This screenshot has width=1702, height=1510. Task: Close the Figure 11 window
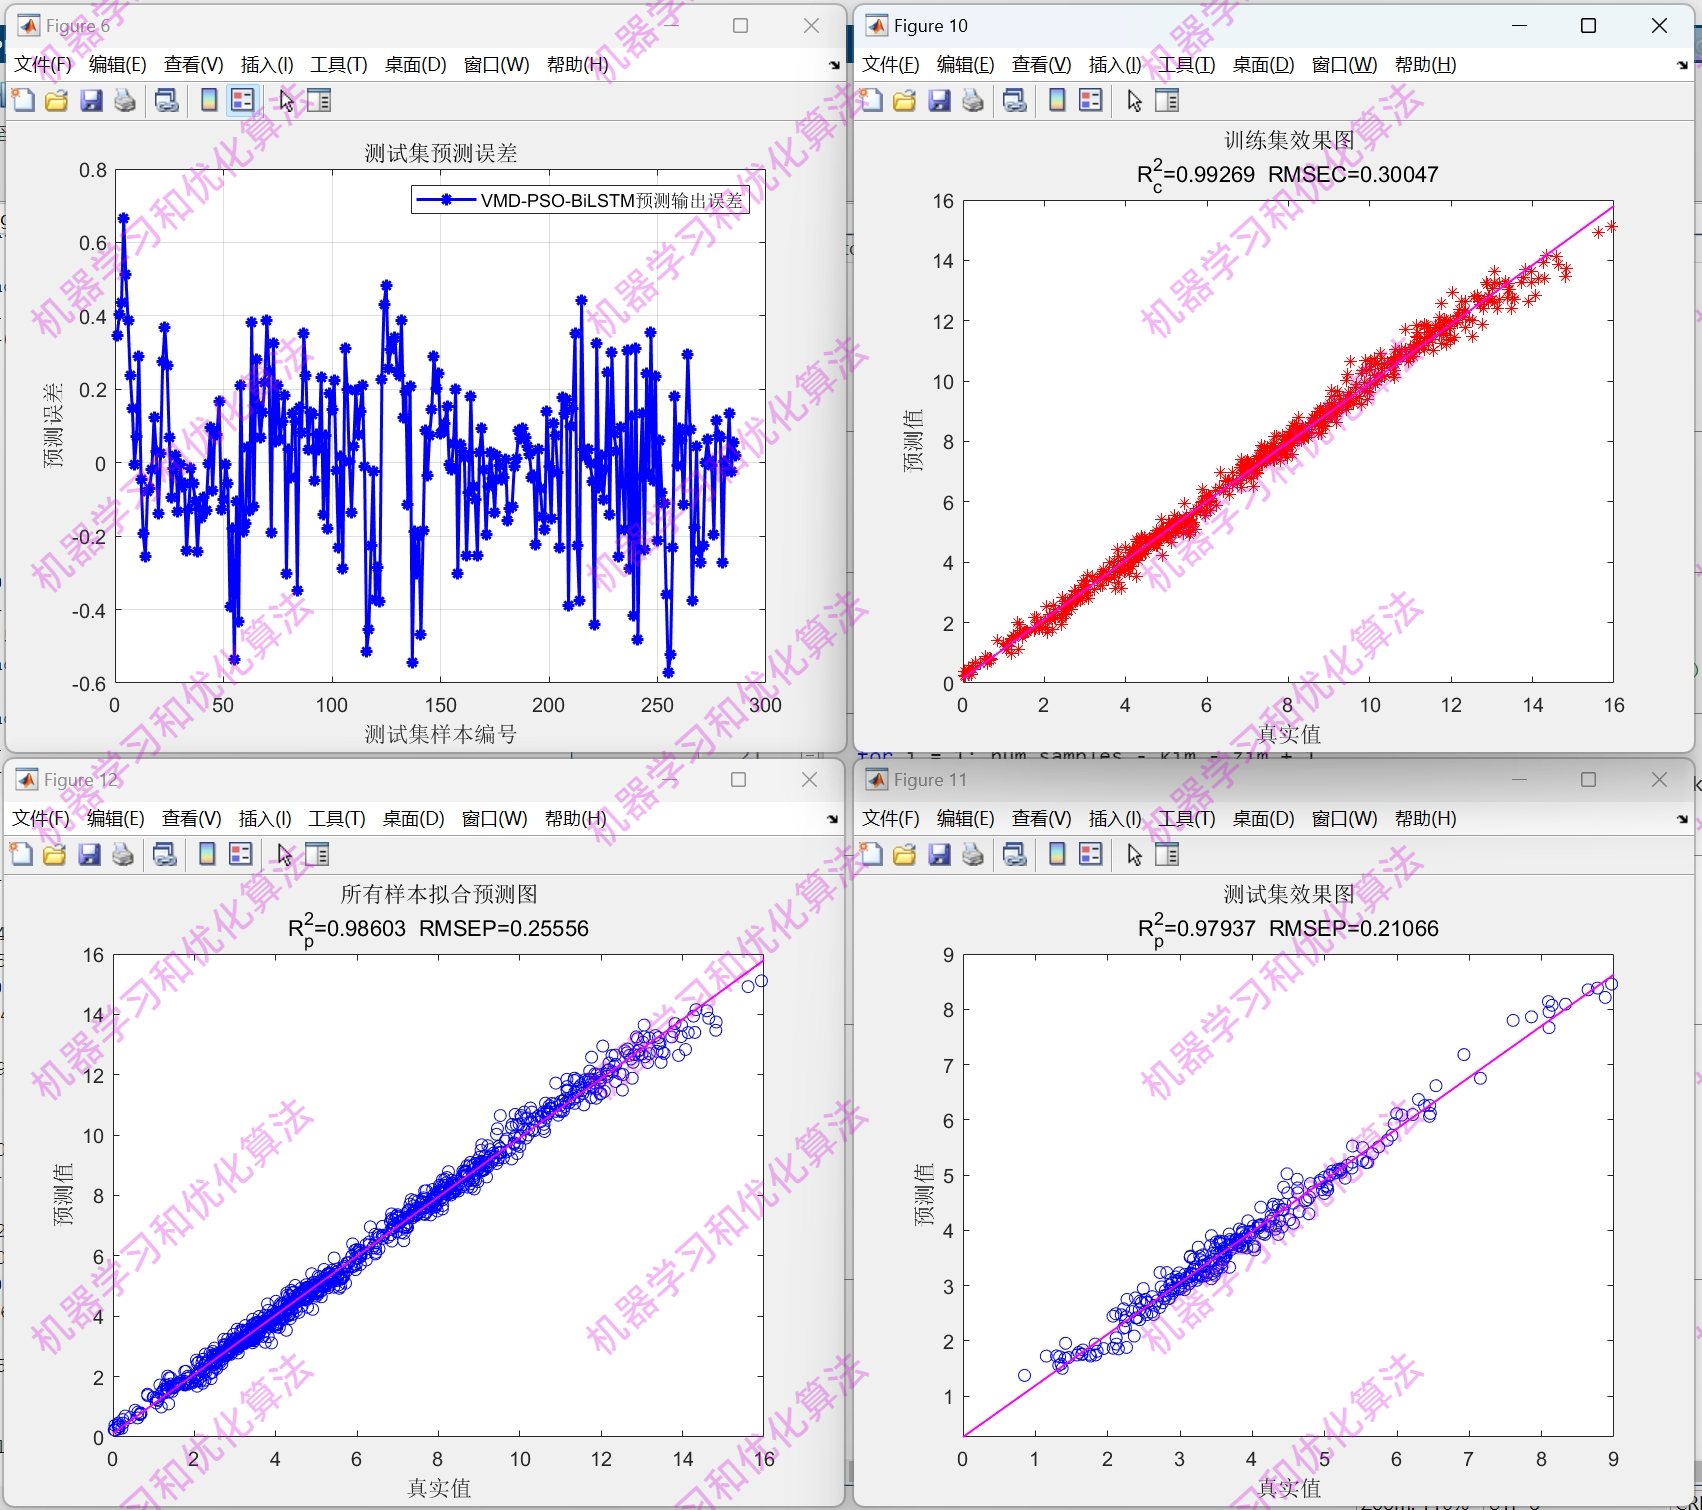pyautogui.click(x=1659, y=780)
